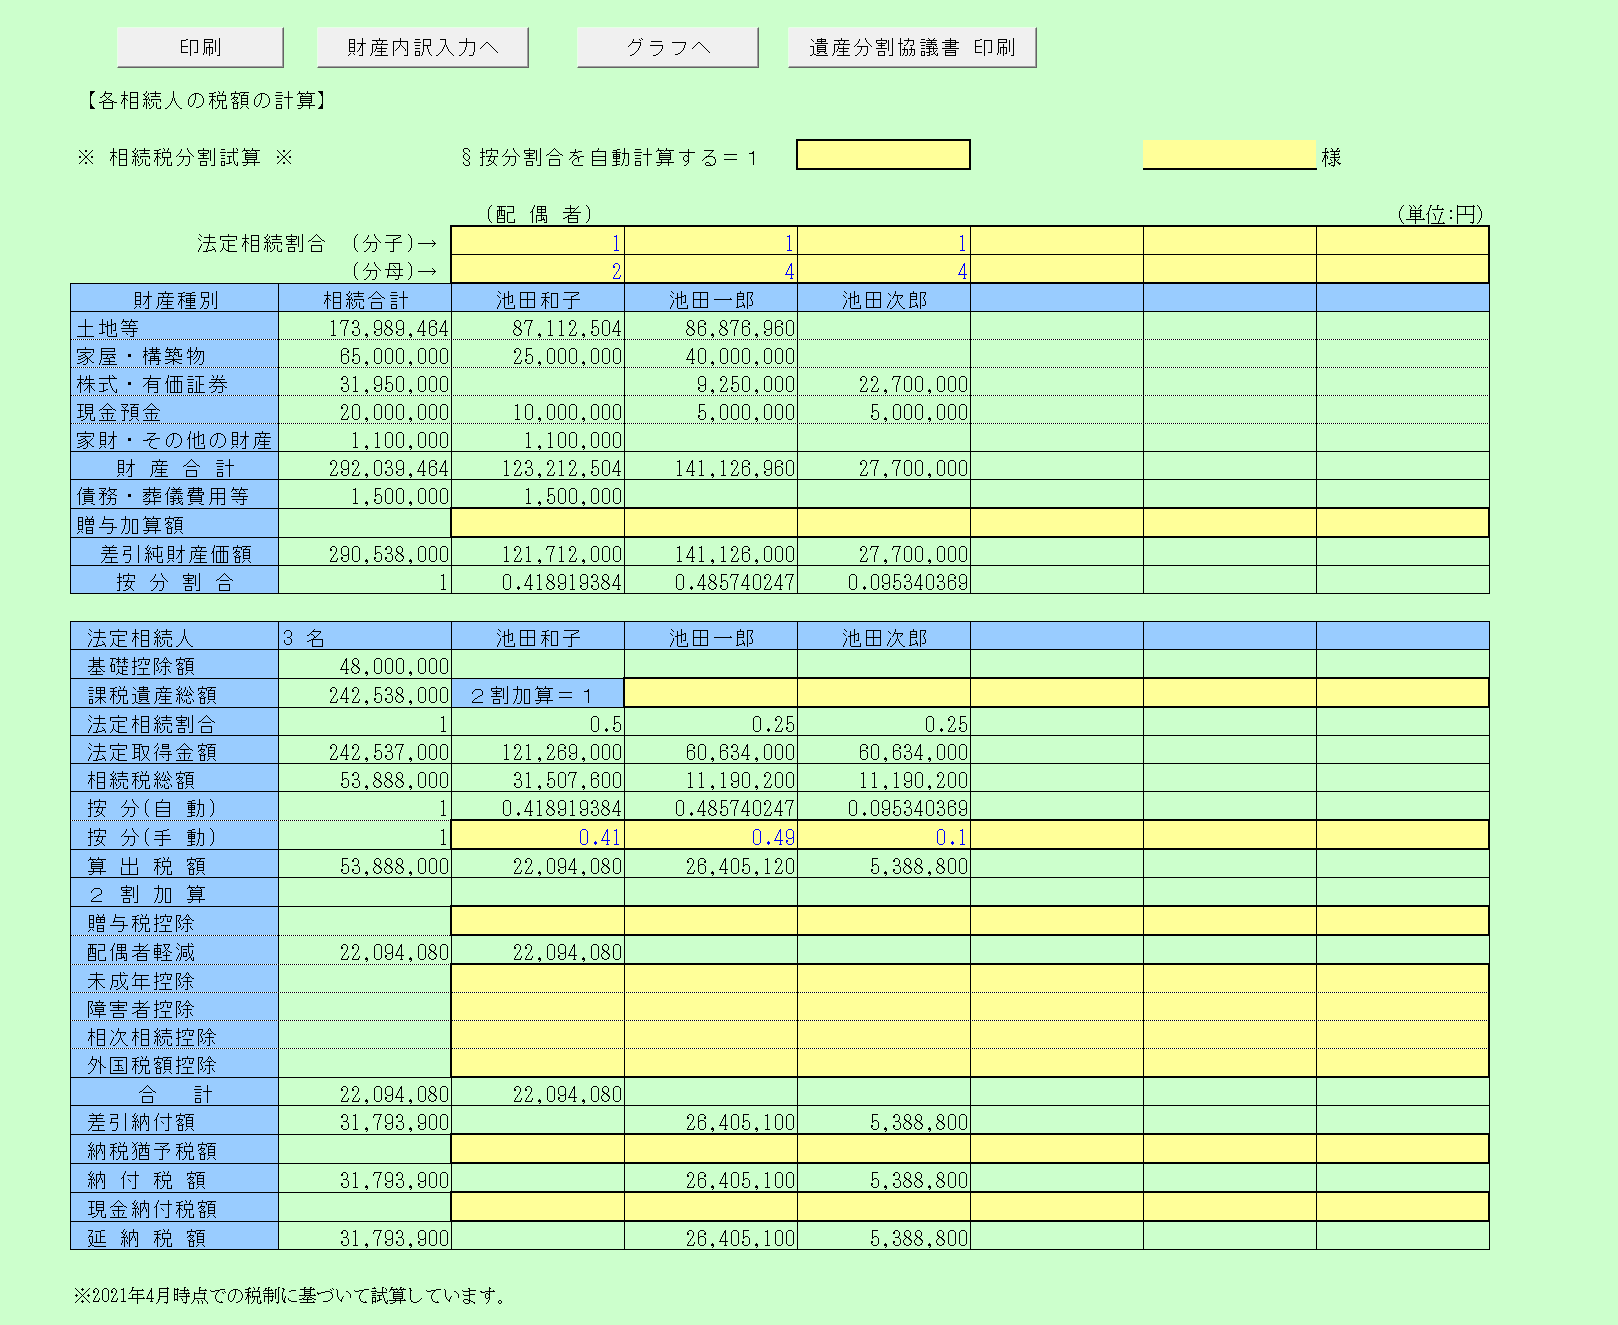Select the 按分割合 auto-calculation input field
This screenshot has height=1325, width=1618.
tap(883, 155)
